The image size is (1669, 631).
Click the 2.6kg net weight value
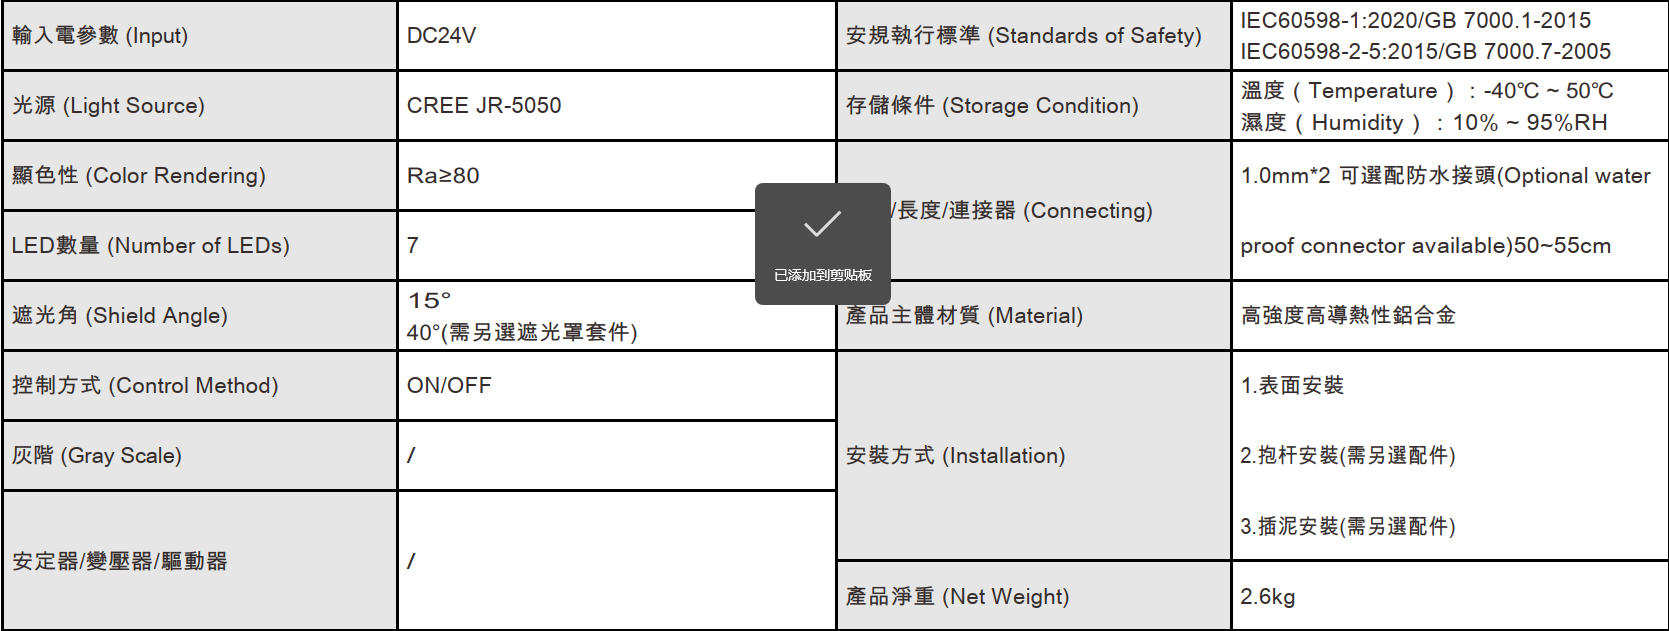tap(1268, 597)
